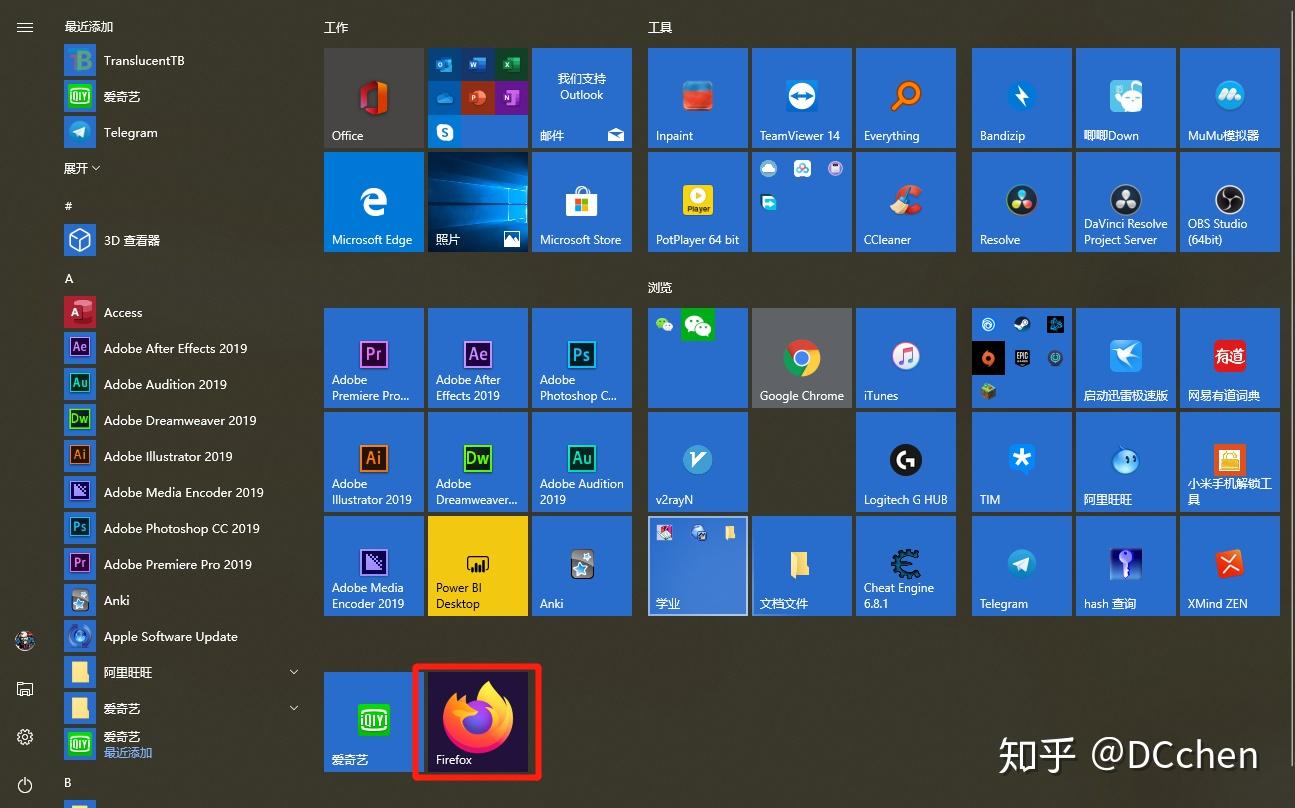The height and width of the screenshot is (808, 1295).
Task: Open the 学业 tile folder
Action: pyautogui.click(x=698, y=566)
